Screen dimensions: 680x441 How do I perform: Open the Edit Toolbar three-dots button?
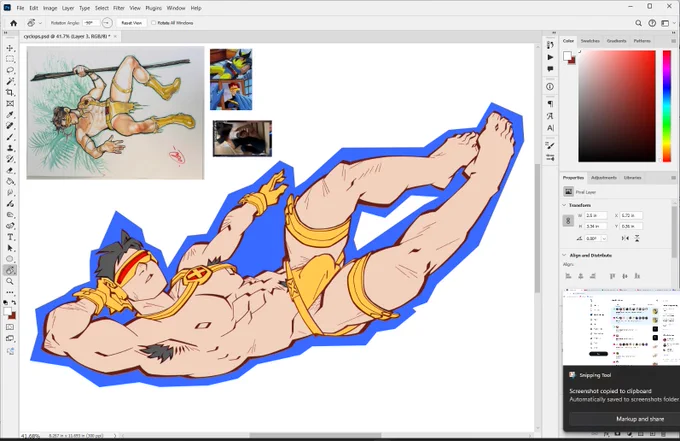coord(10,292)
